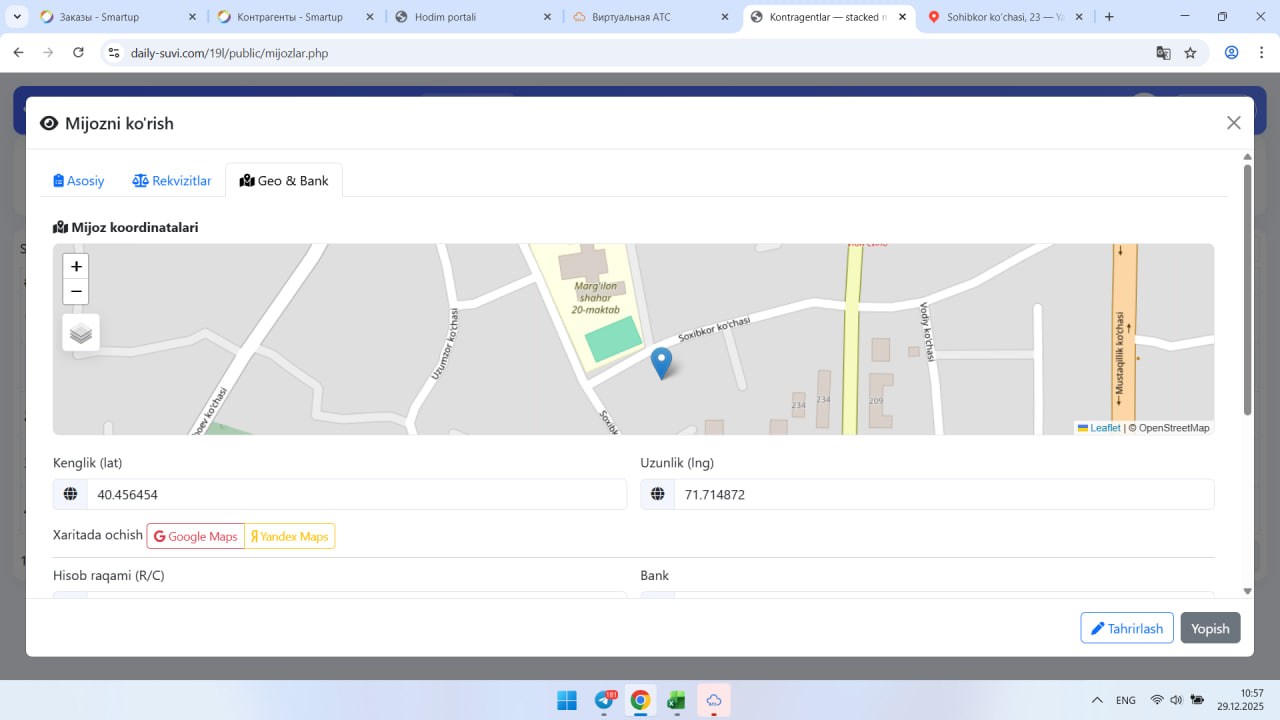Click the Kenglik latitude input field
This screenshot has height=720, width=1280.
pyautogui.click(x=356, y=495)
